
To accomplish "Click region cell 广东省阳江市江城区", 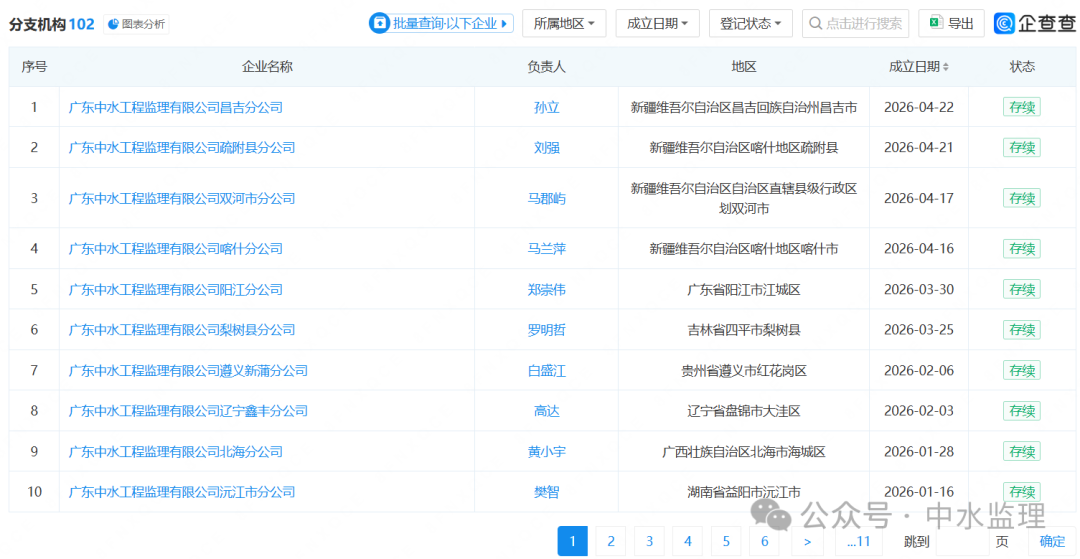I will pos(744,289).
